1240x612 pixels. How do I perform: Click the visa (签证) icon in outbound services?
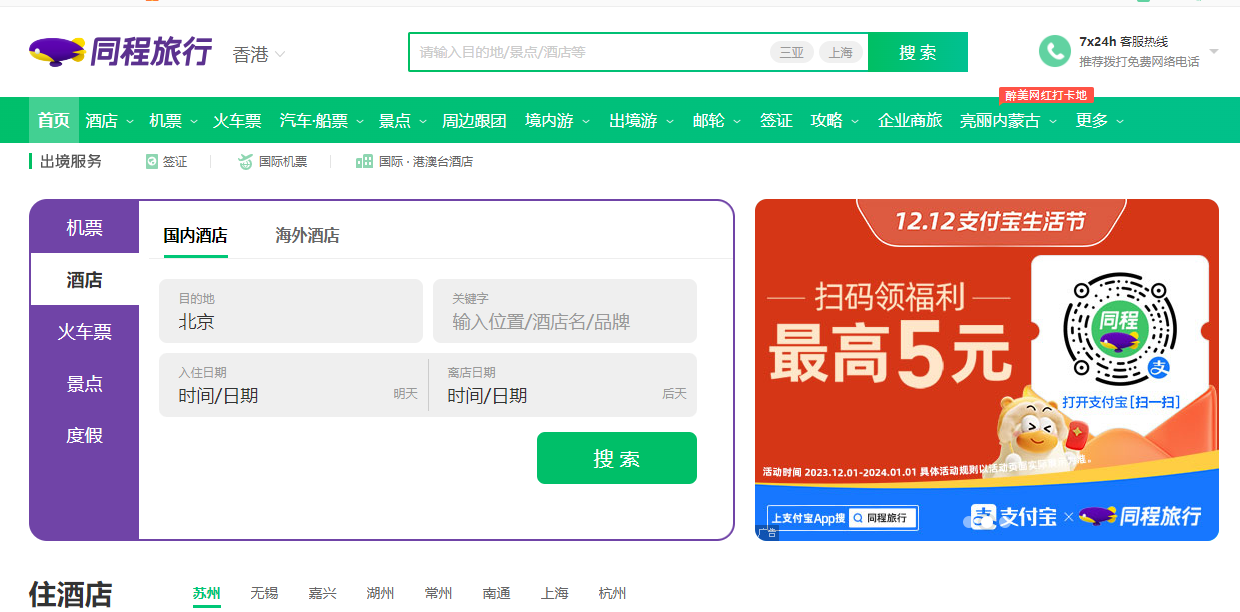[x=152, y=161]
